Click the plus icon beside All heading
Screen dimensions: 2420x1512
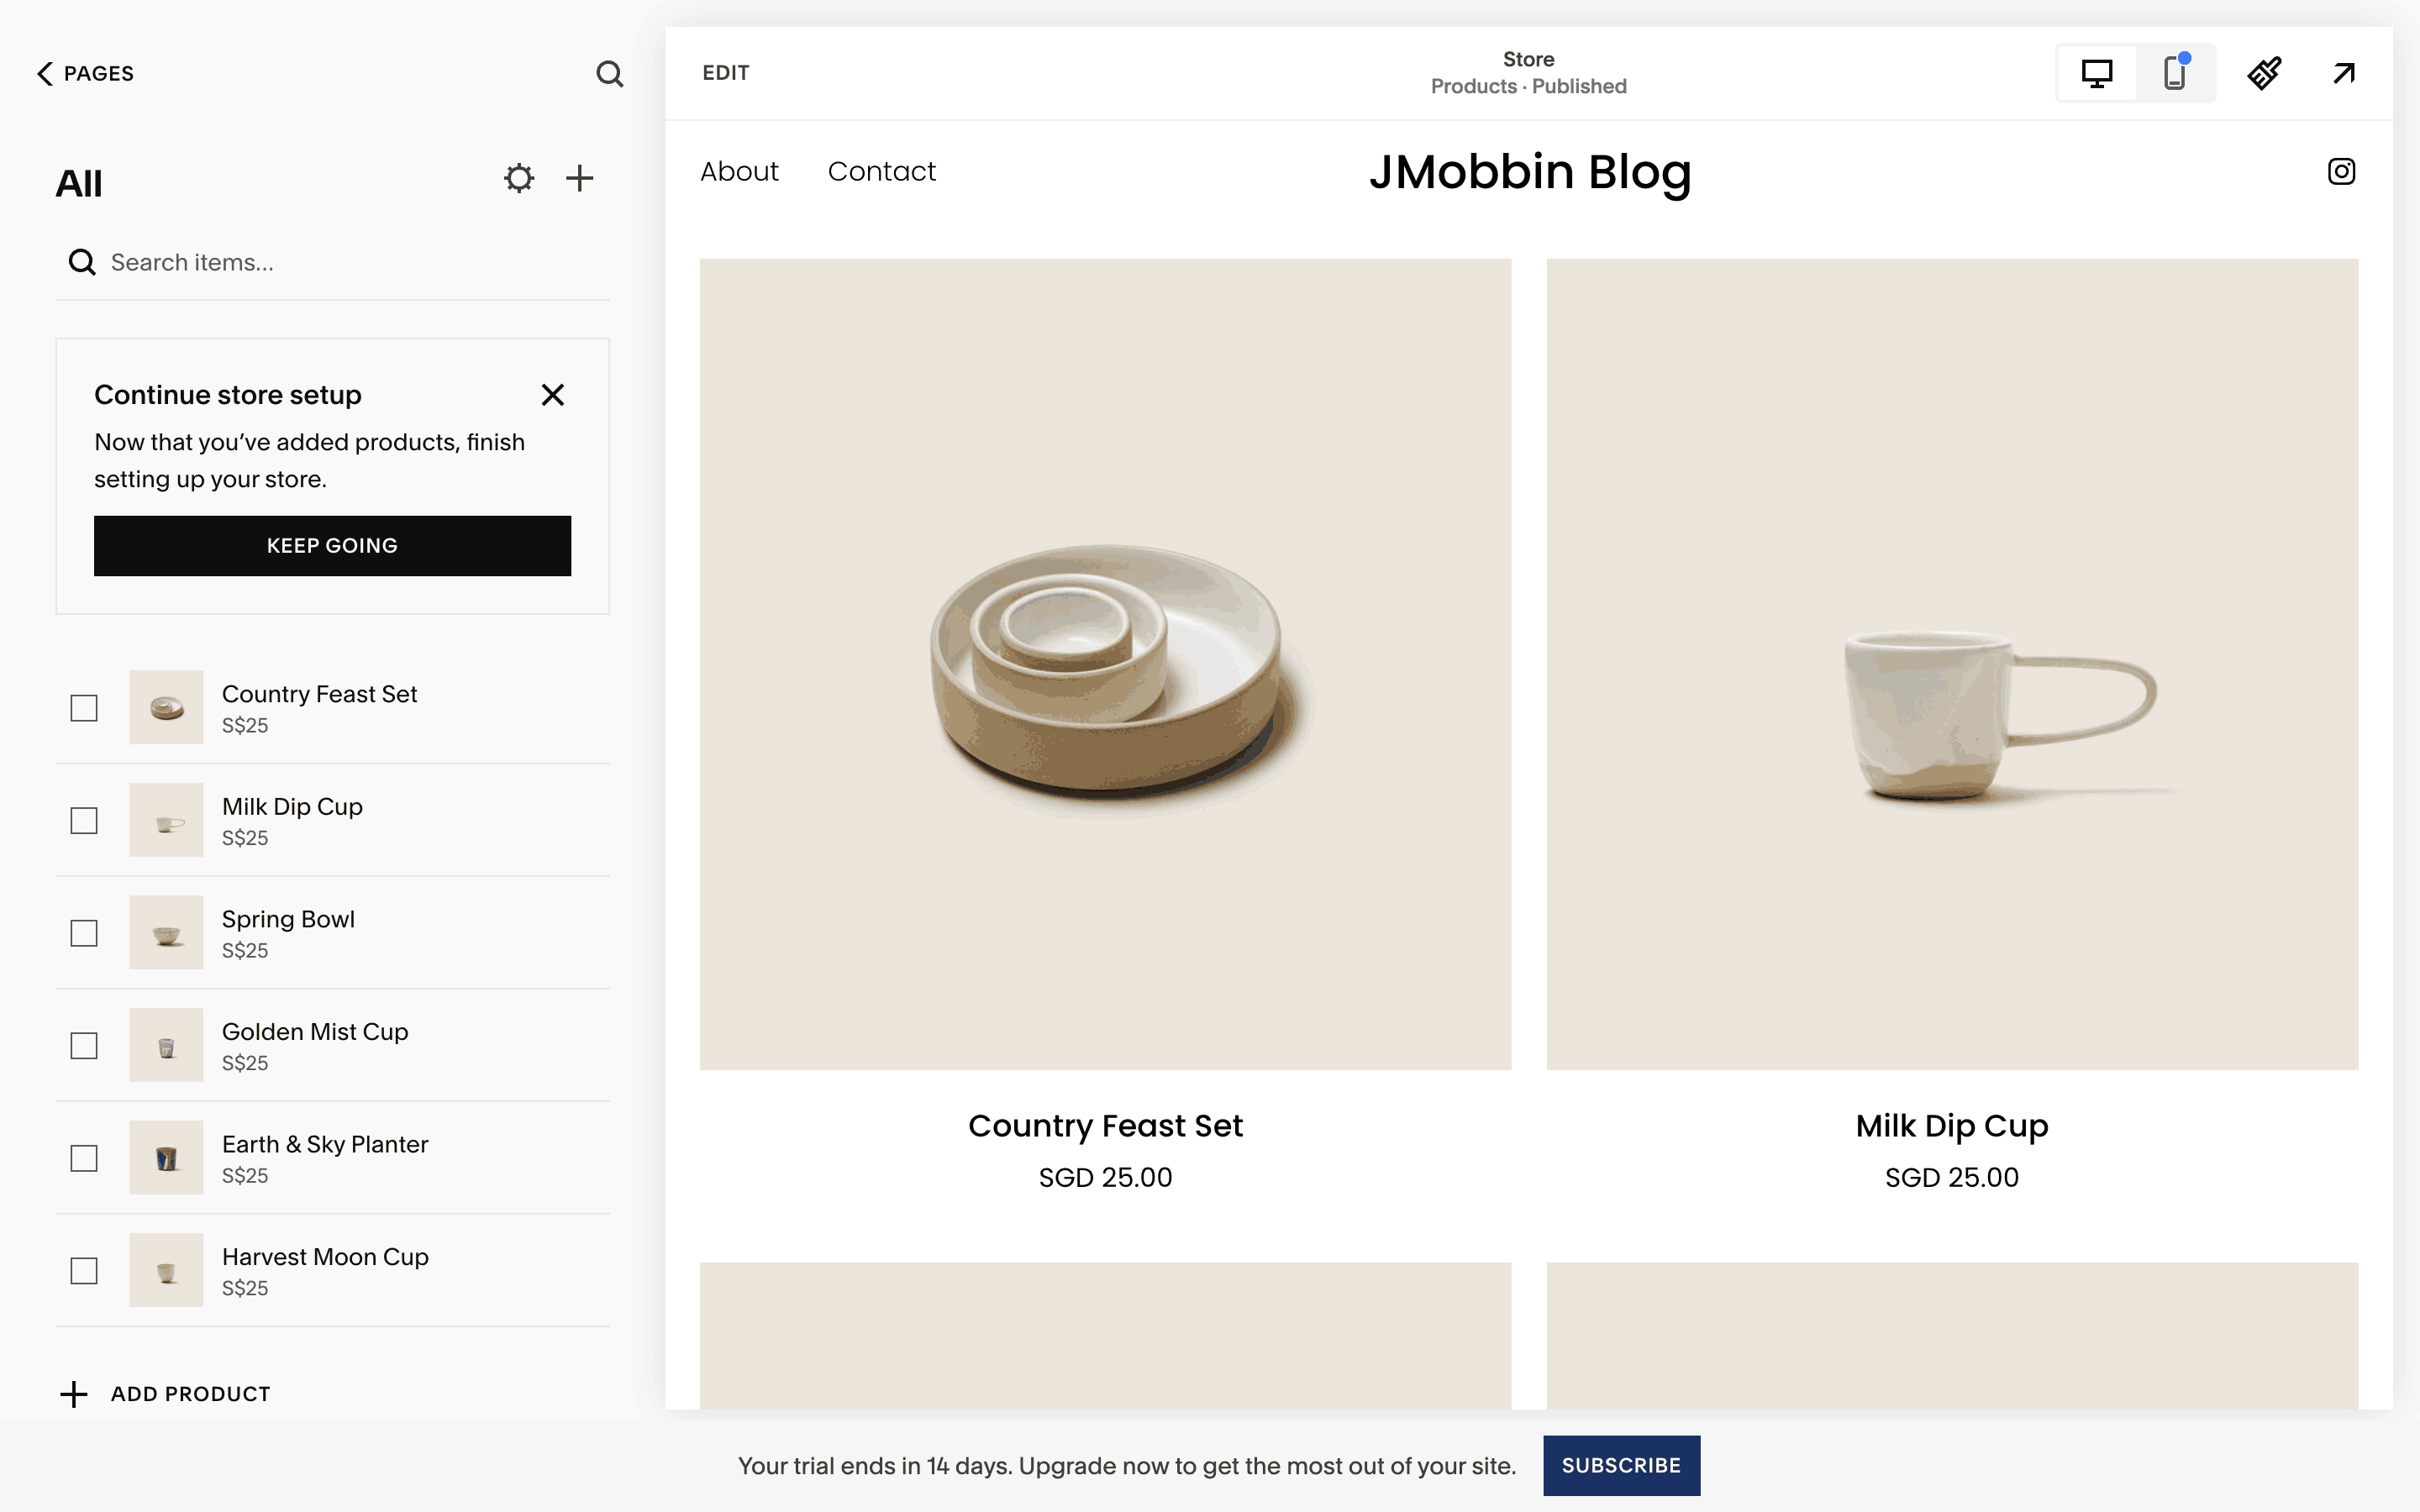(x=580, y=179)
